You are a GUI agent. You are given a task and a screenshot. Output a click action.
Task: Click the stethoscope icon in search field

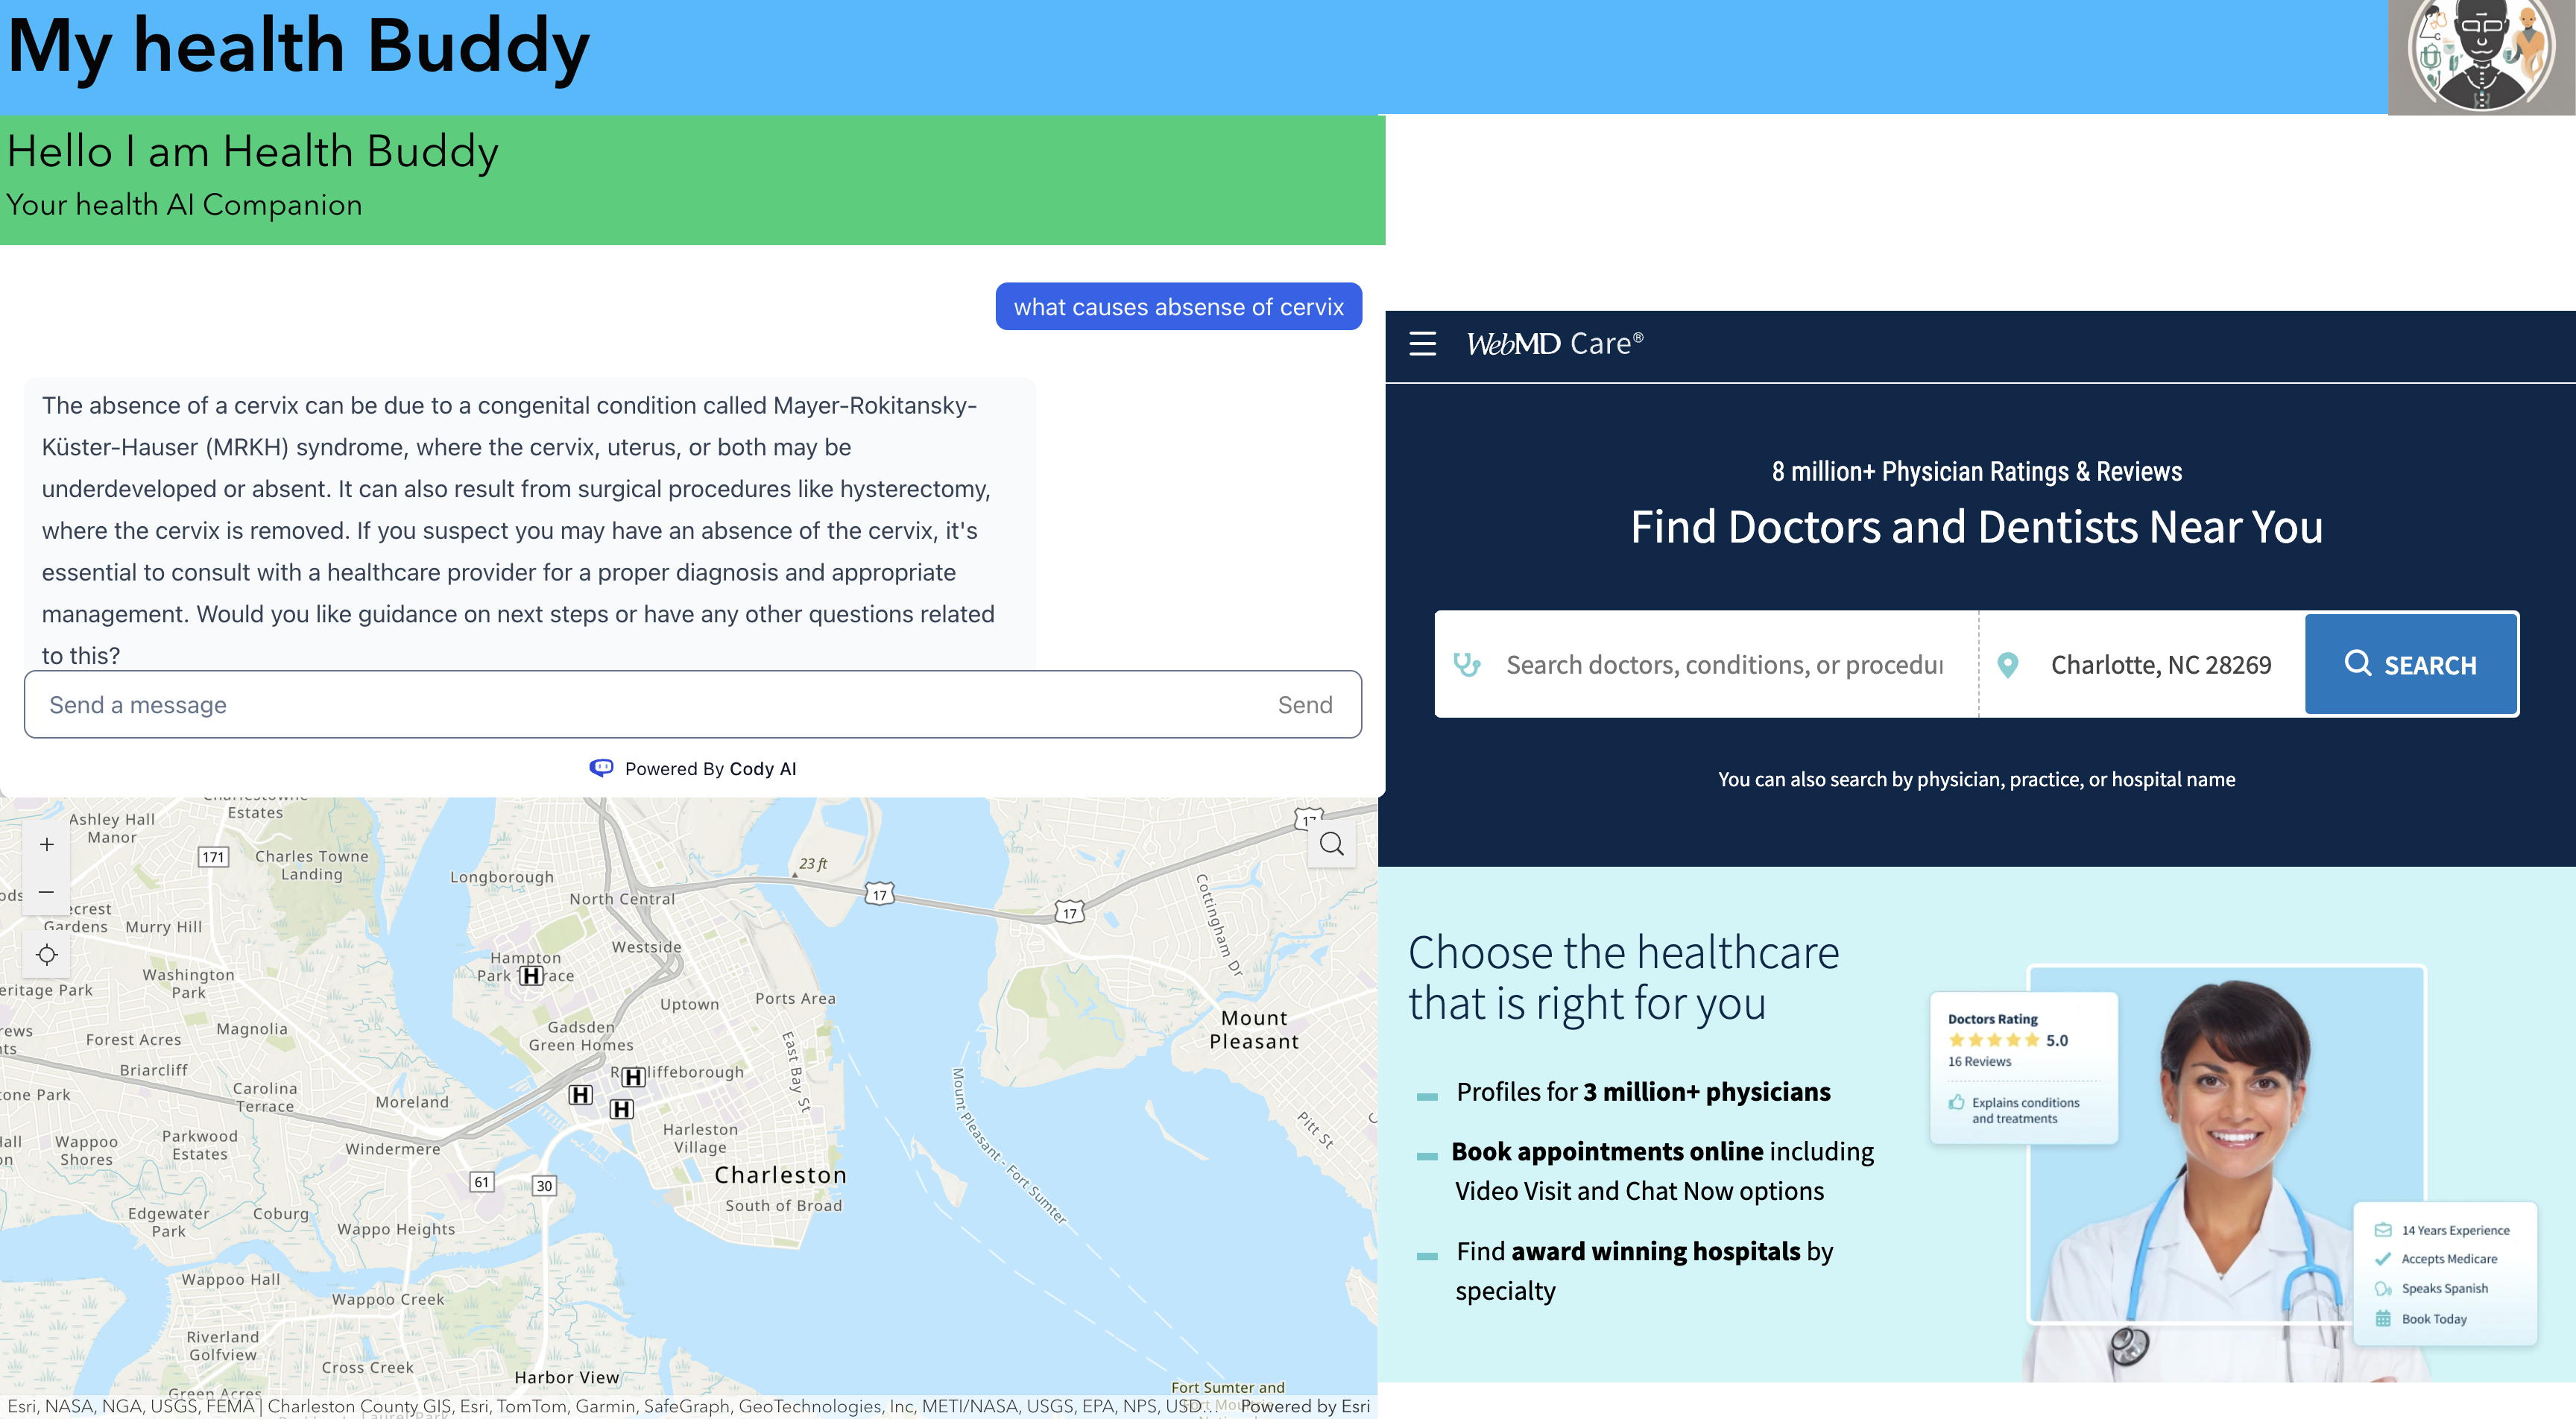pos(1466,665)
